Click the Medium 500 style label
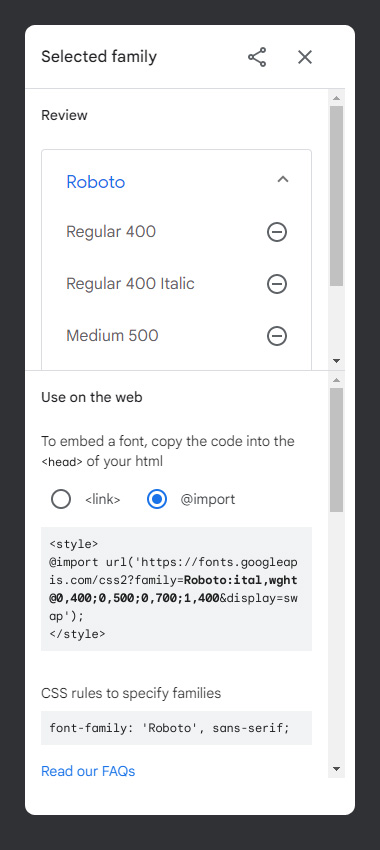 coord(112,336)
